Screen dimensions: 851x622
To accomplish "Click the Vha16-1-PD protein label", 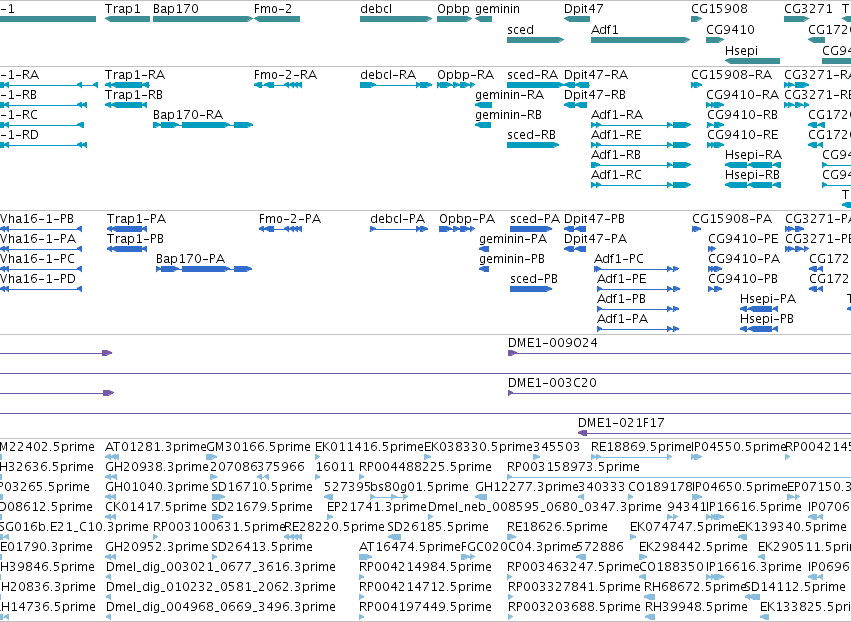I will click(x=38, y=279).
